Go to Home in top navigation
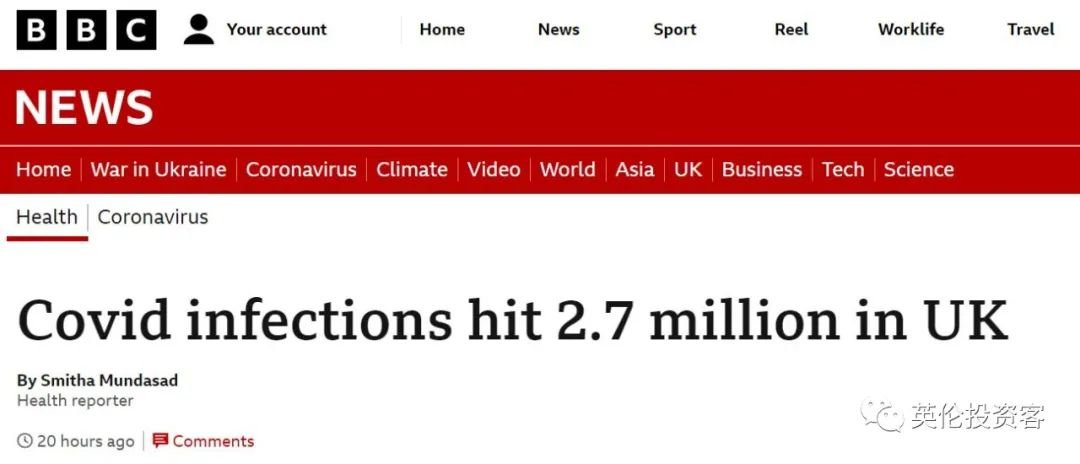Screen dimensions: 1080x464 click(x=442, y=30)
